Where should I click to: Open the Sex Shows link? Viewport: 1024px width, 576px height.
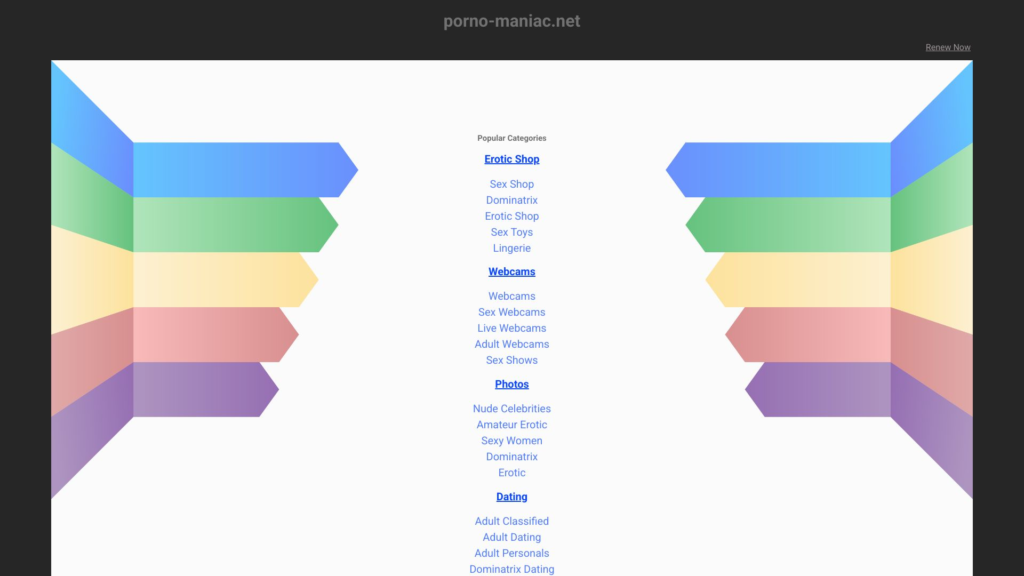click(511, 360)
